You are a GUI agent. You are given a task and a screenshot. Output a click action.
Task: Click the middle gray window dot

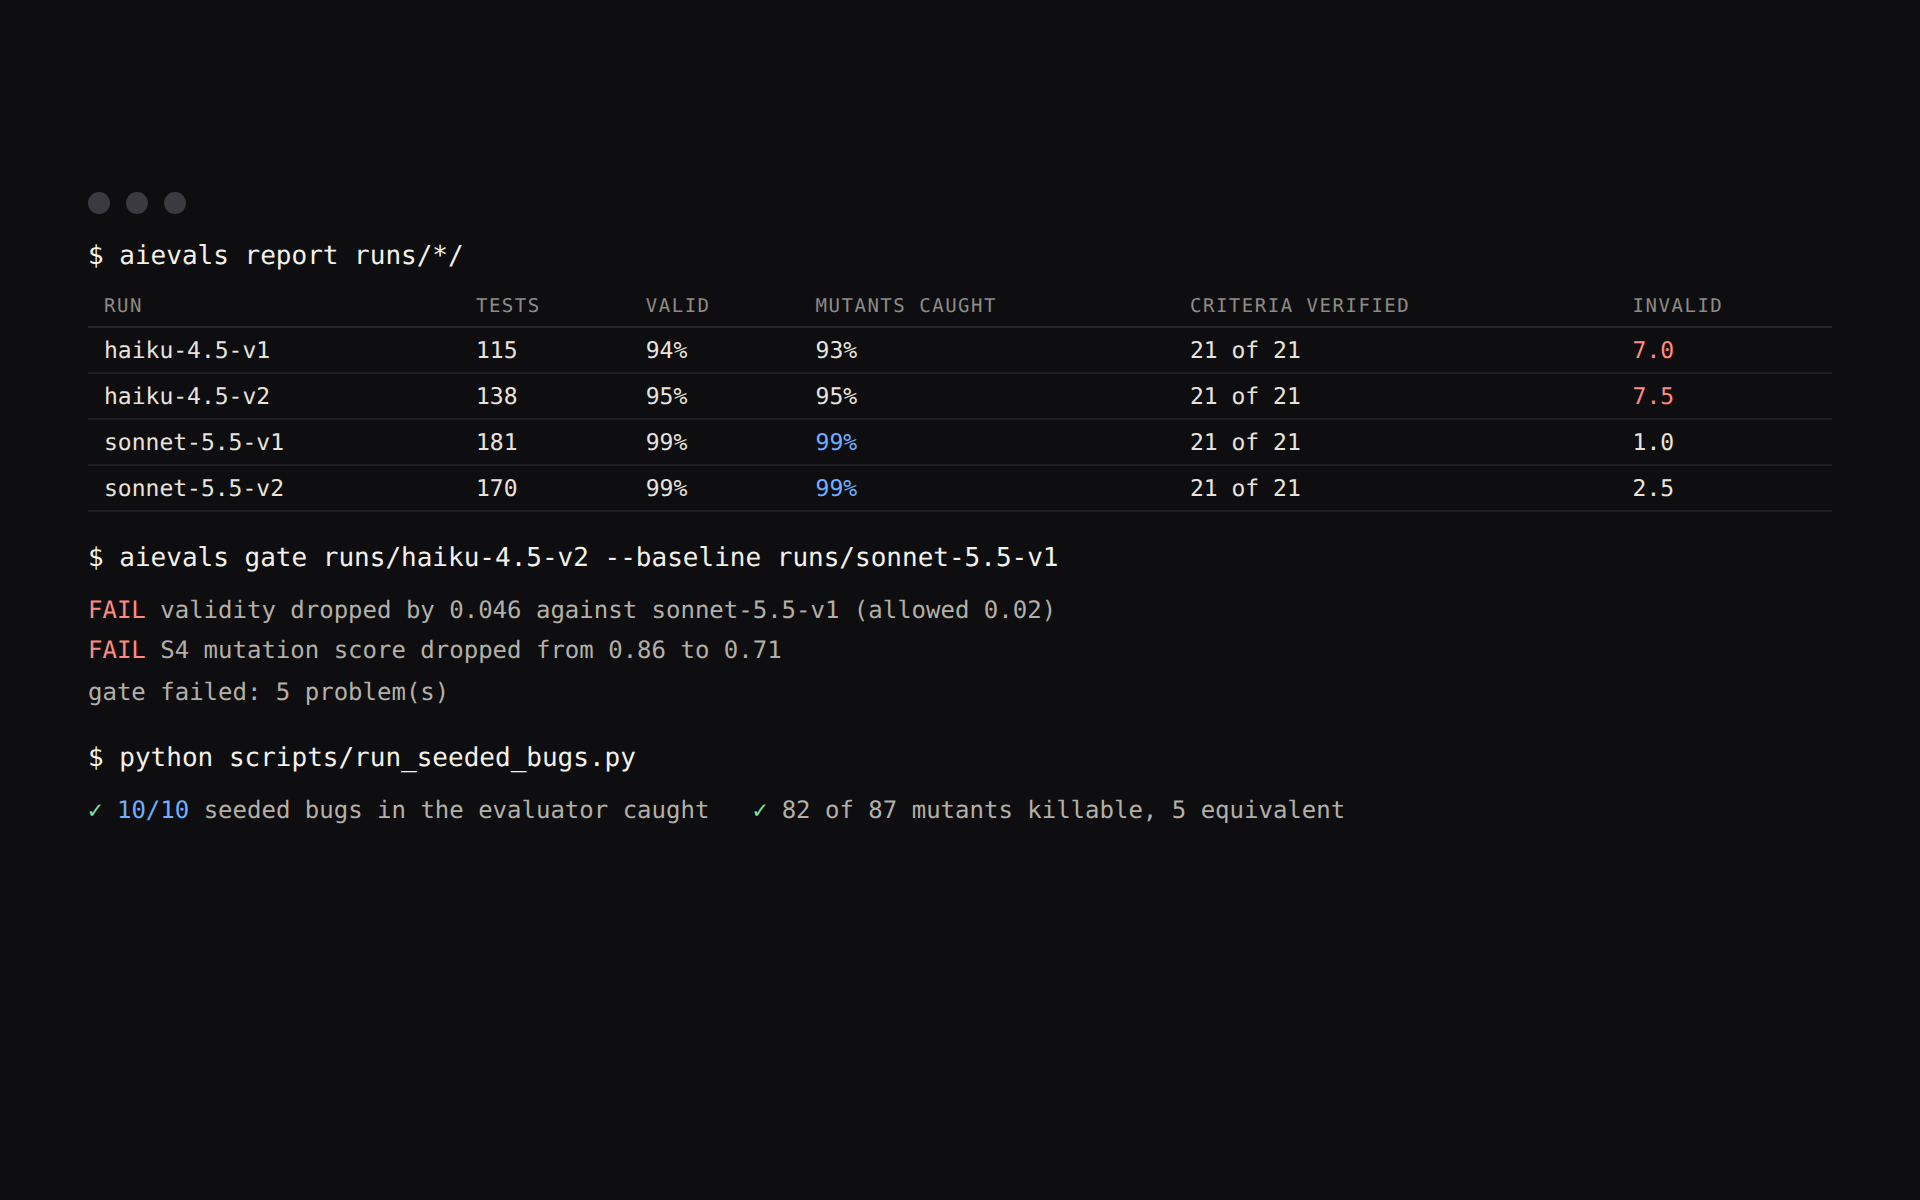(x=137, y=203)
